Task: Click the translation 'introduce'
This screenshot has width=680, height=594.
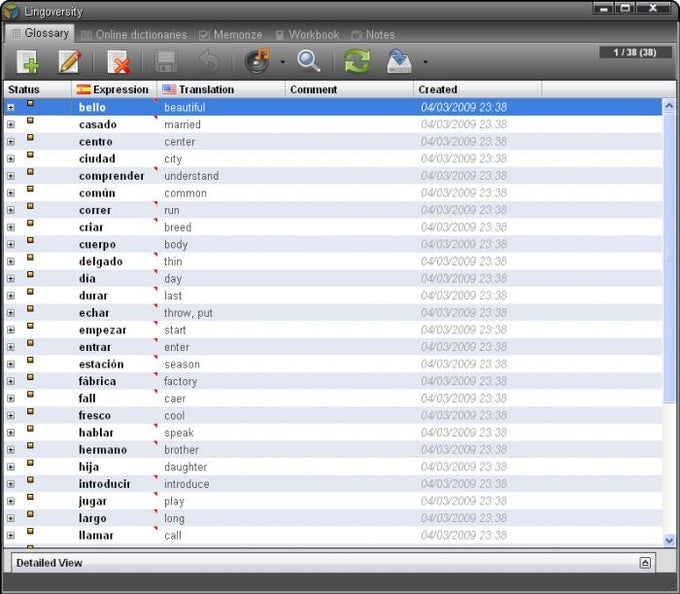Action: [186, 484]
